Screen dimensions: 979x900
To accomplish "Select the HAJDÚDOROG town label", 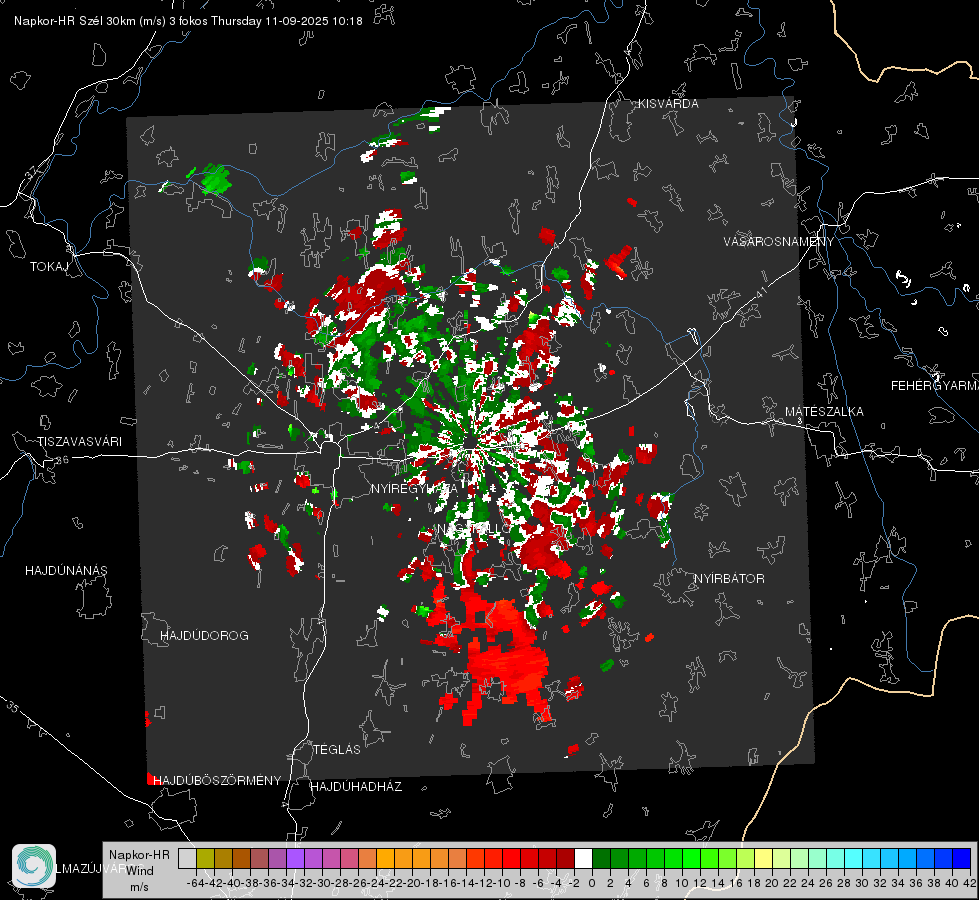I will point(204,635).
